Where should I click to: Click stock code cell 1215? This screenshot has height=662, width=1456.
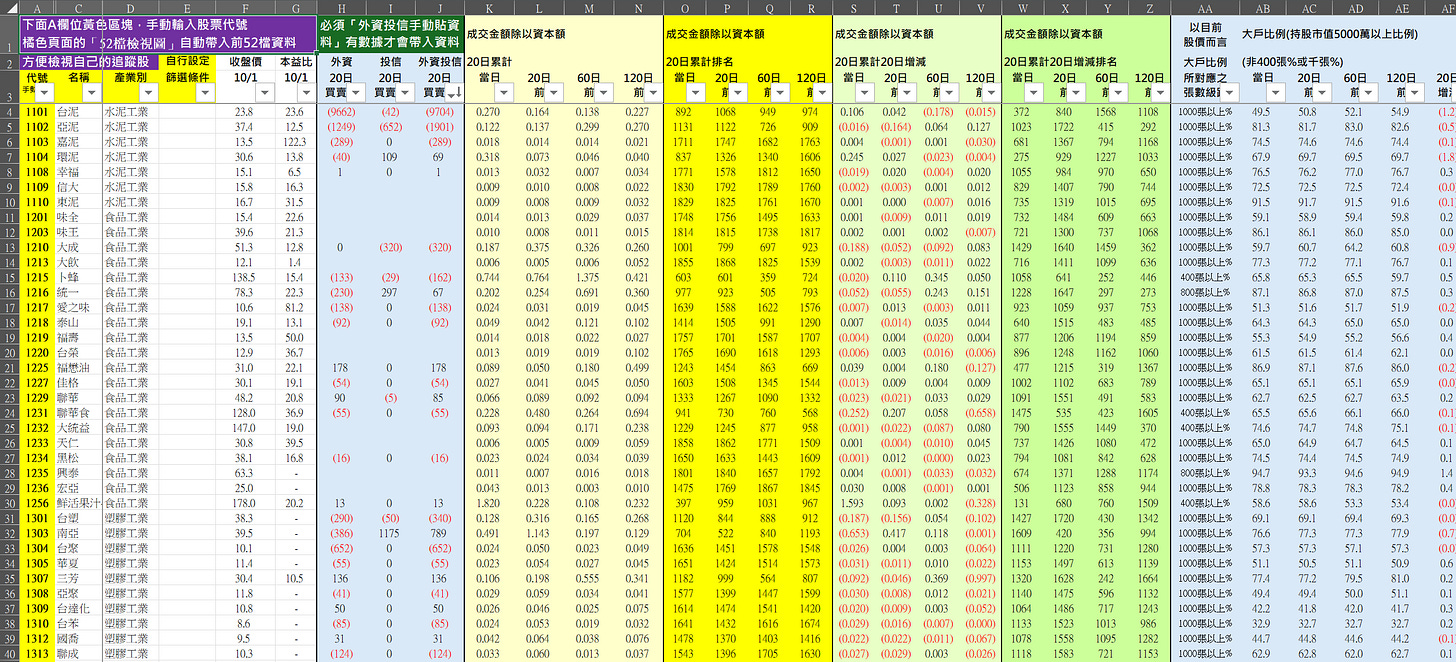point(37,277)
